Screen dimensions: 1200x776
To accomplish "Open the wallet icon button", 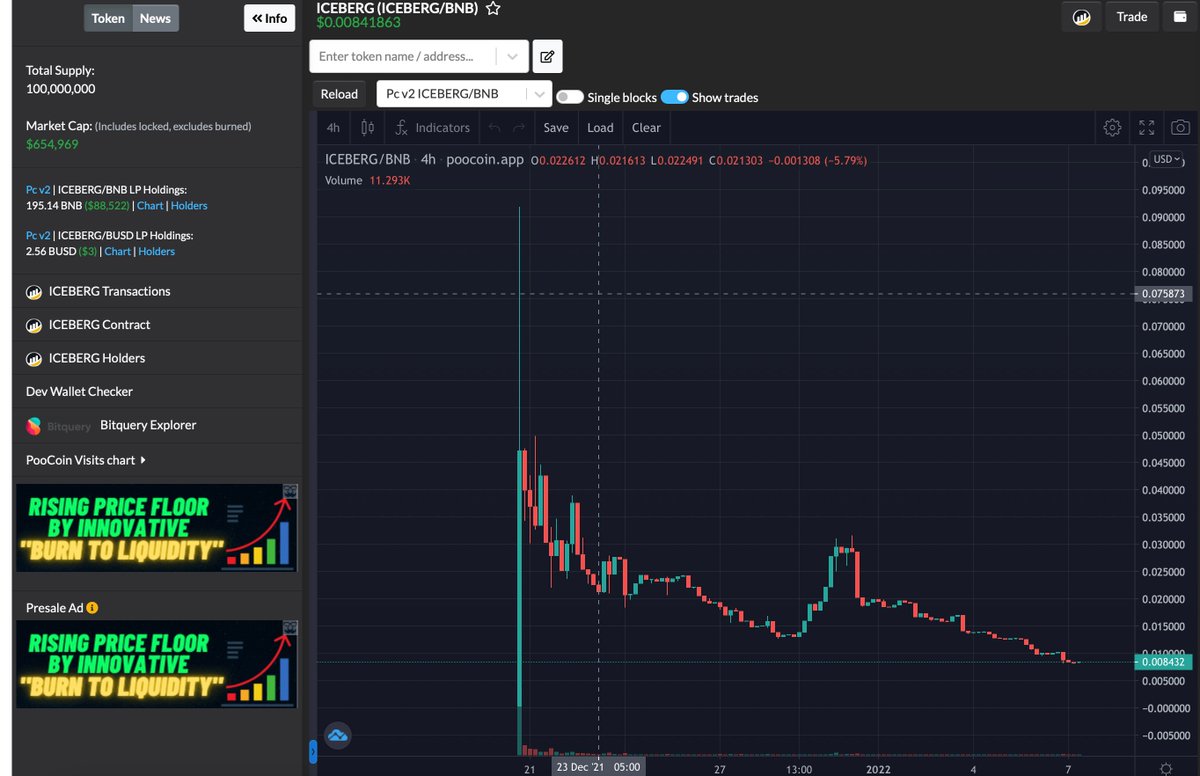I will click(x=1180, y=17).
